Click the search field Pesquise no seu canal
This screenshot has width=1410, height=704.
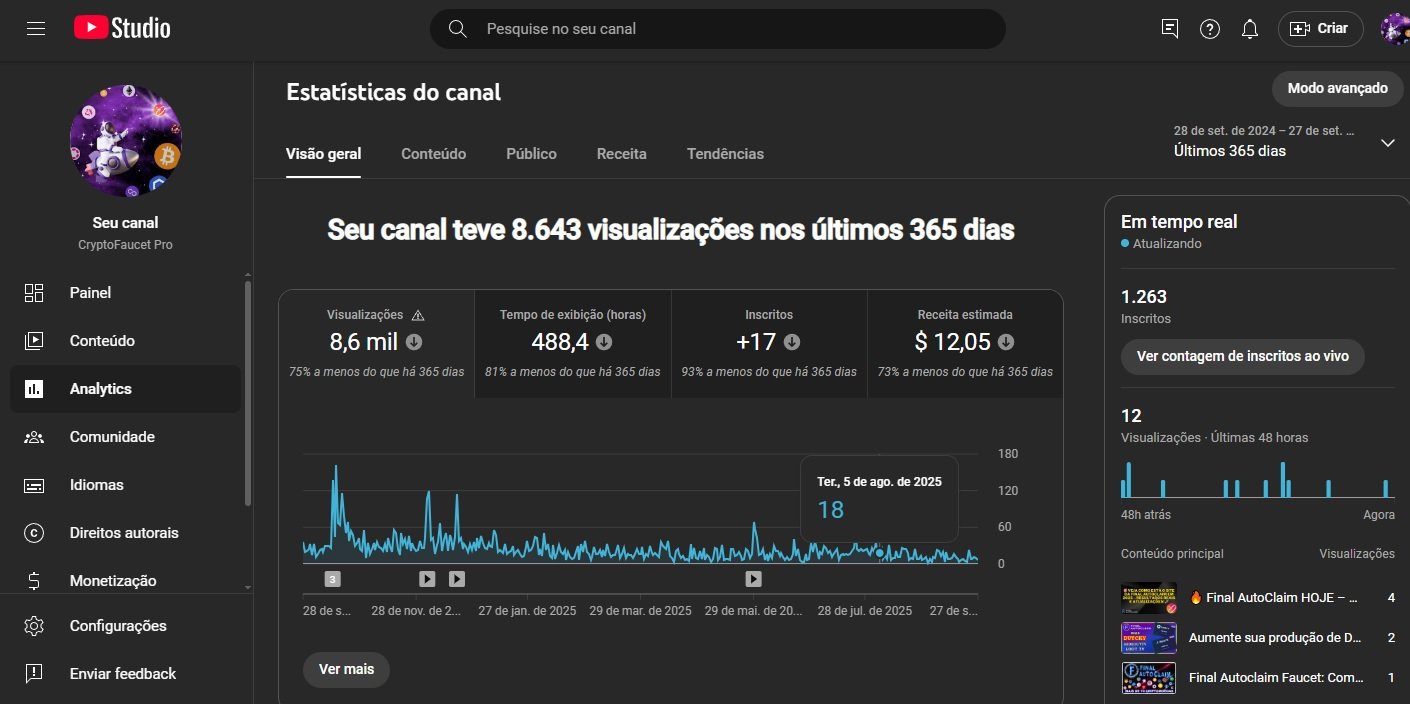(717, 29)
